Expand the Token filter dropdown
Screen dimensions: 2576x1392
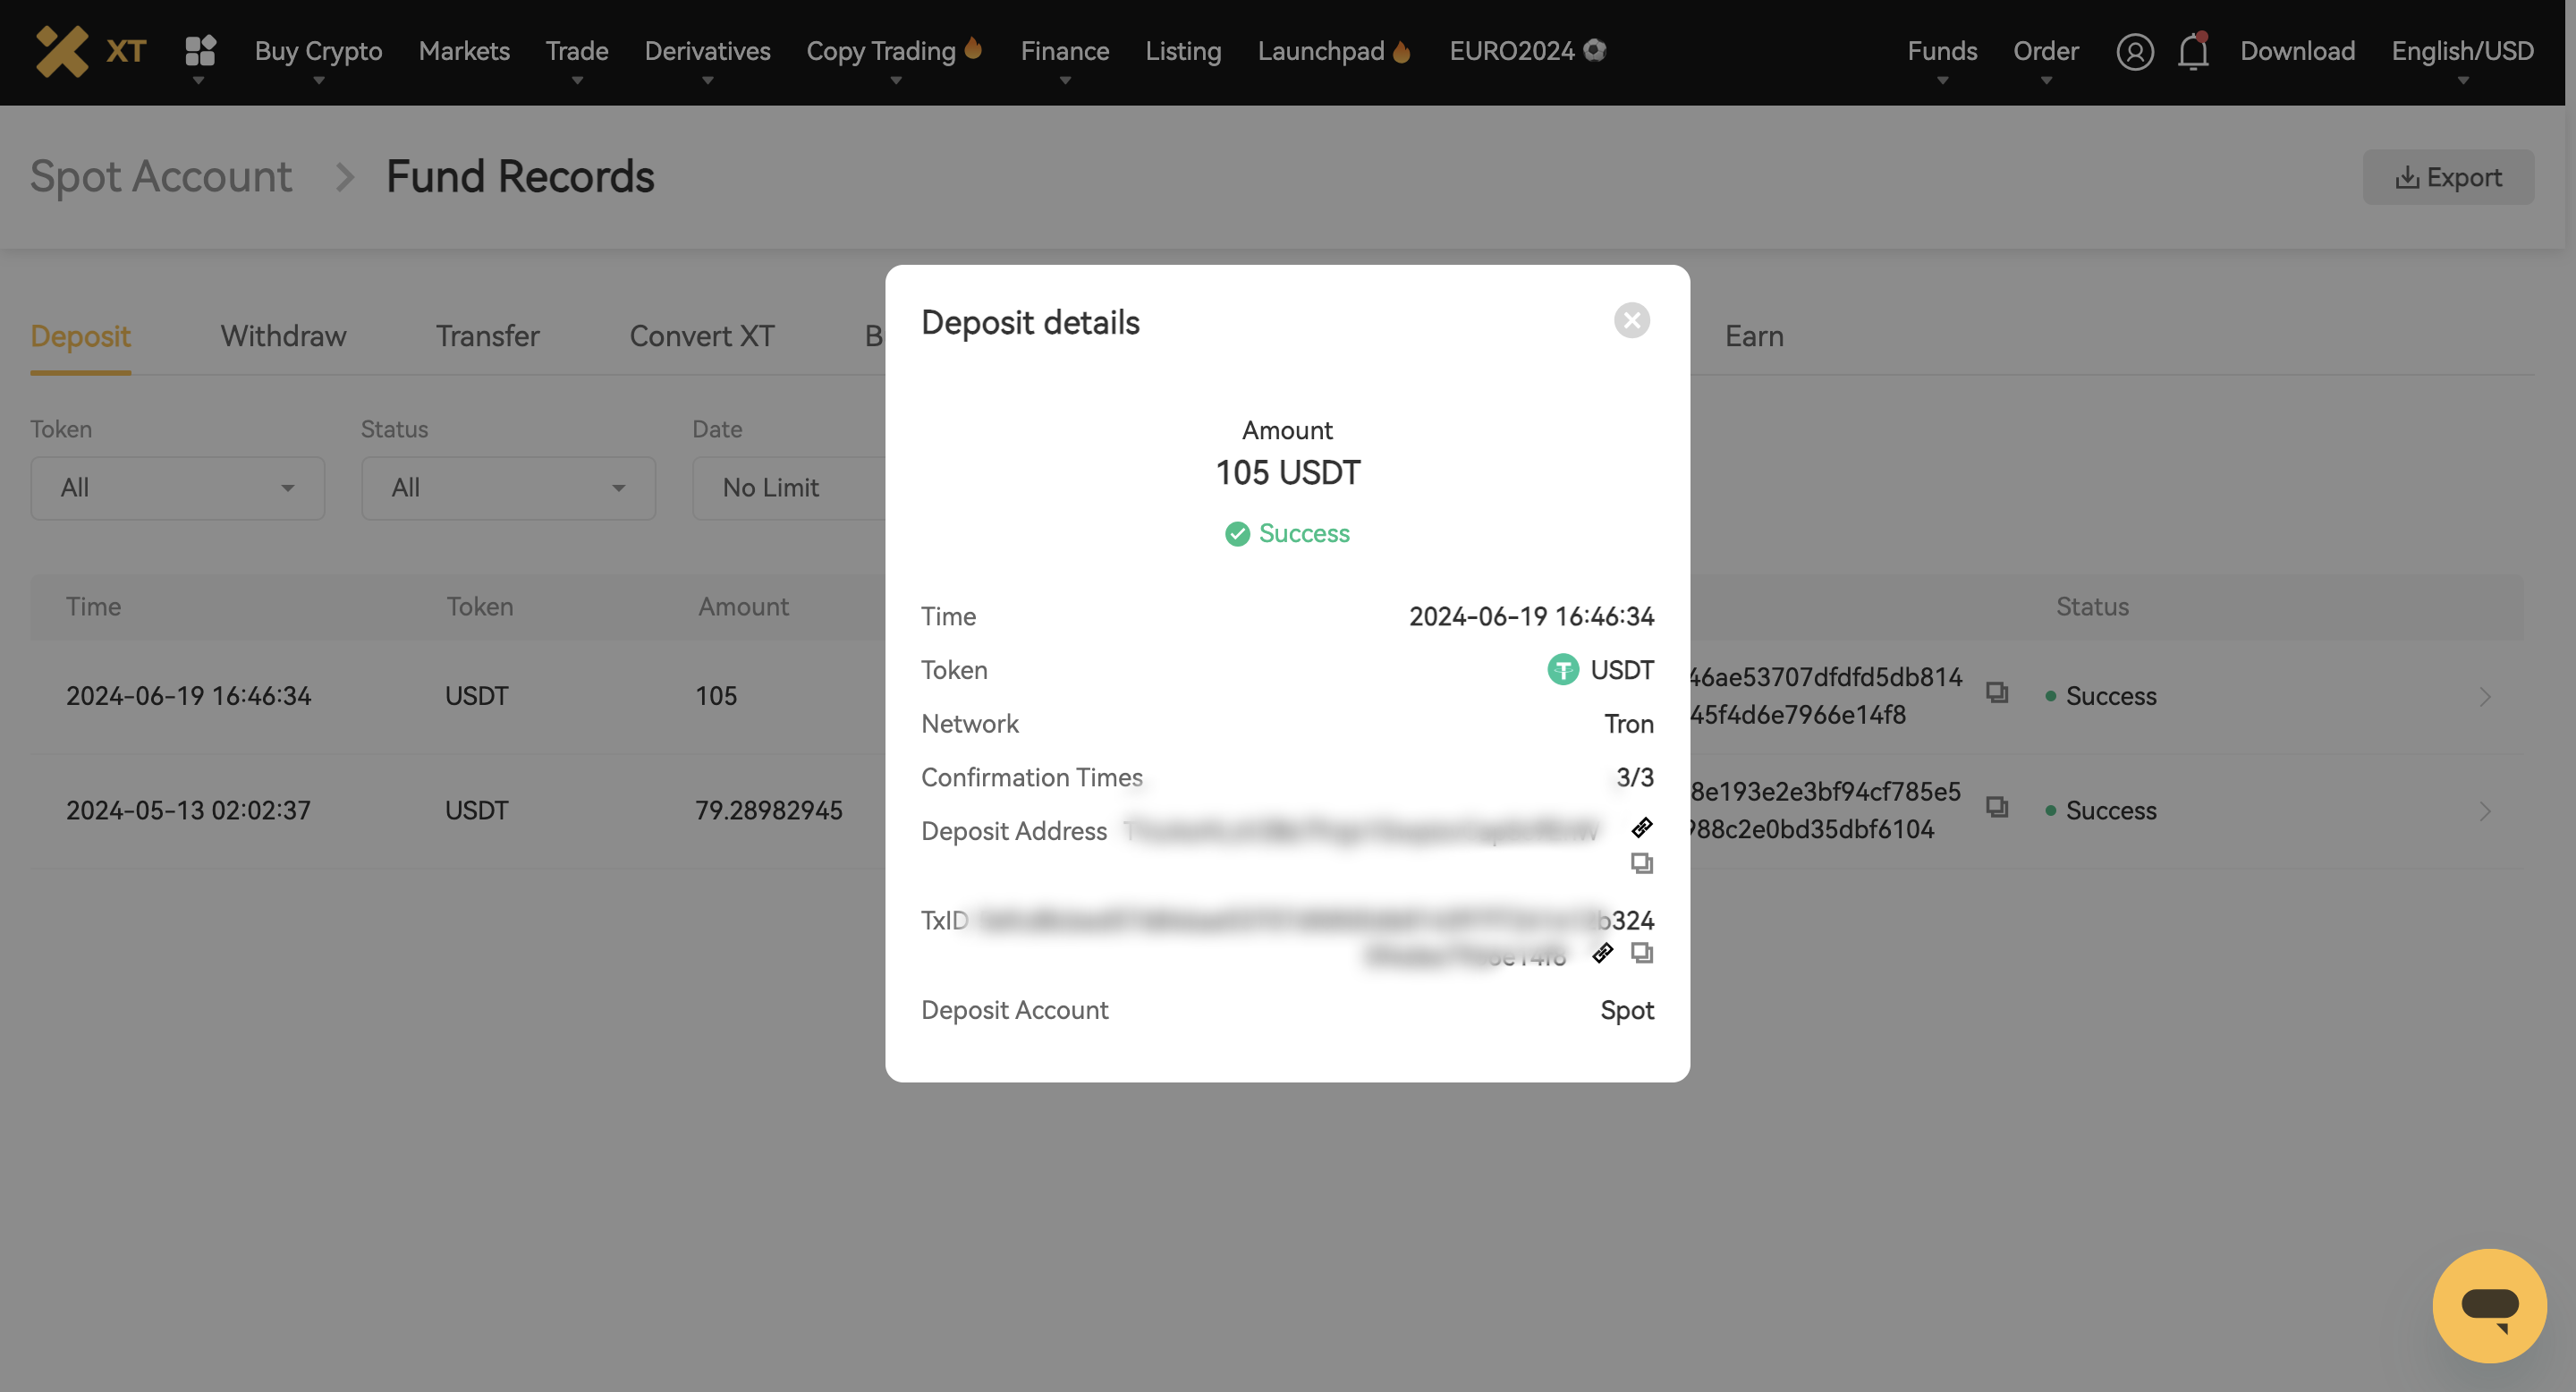177,488
